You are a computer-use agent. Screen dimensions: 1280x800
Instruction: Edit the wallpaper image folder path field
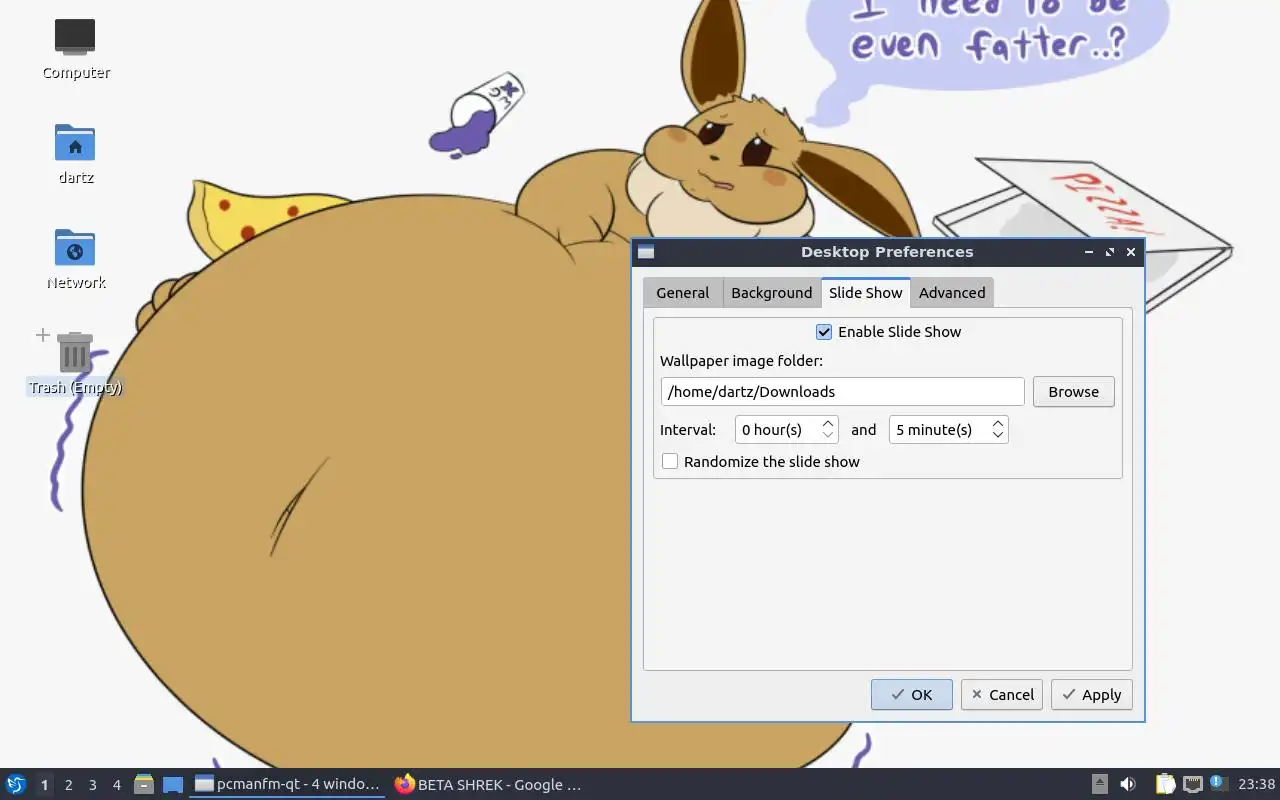842,391
